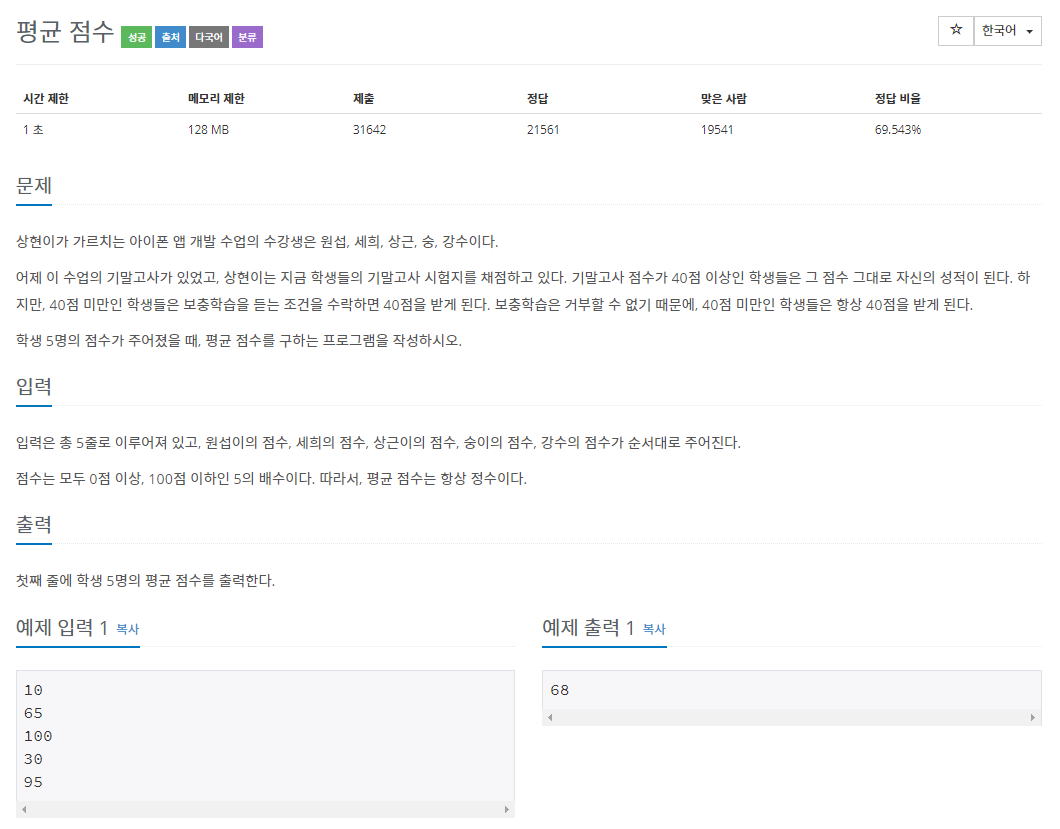Click the 정답 비율 column header
Viewport: 1060px width, 829px height.
click(898, 99)
